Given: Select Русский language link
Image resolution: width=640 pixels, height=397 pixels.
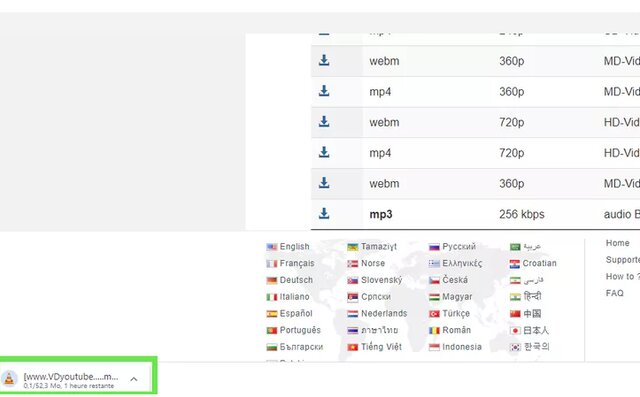Looking at the screenshot, I should 459,246.
